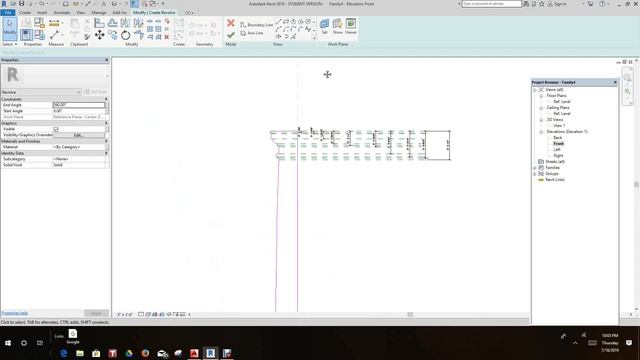Open the Windows Start menu
Viewport: 640px width, 360px height.
tap(8, 343)
